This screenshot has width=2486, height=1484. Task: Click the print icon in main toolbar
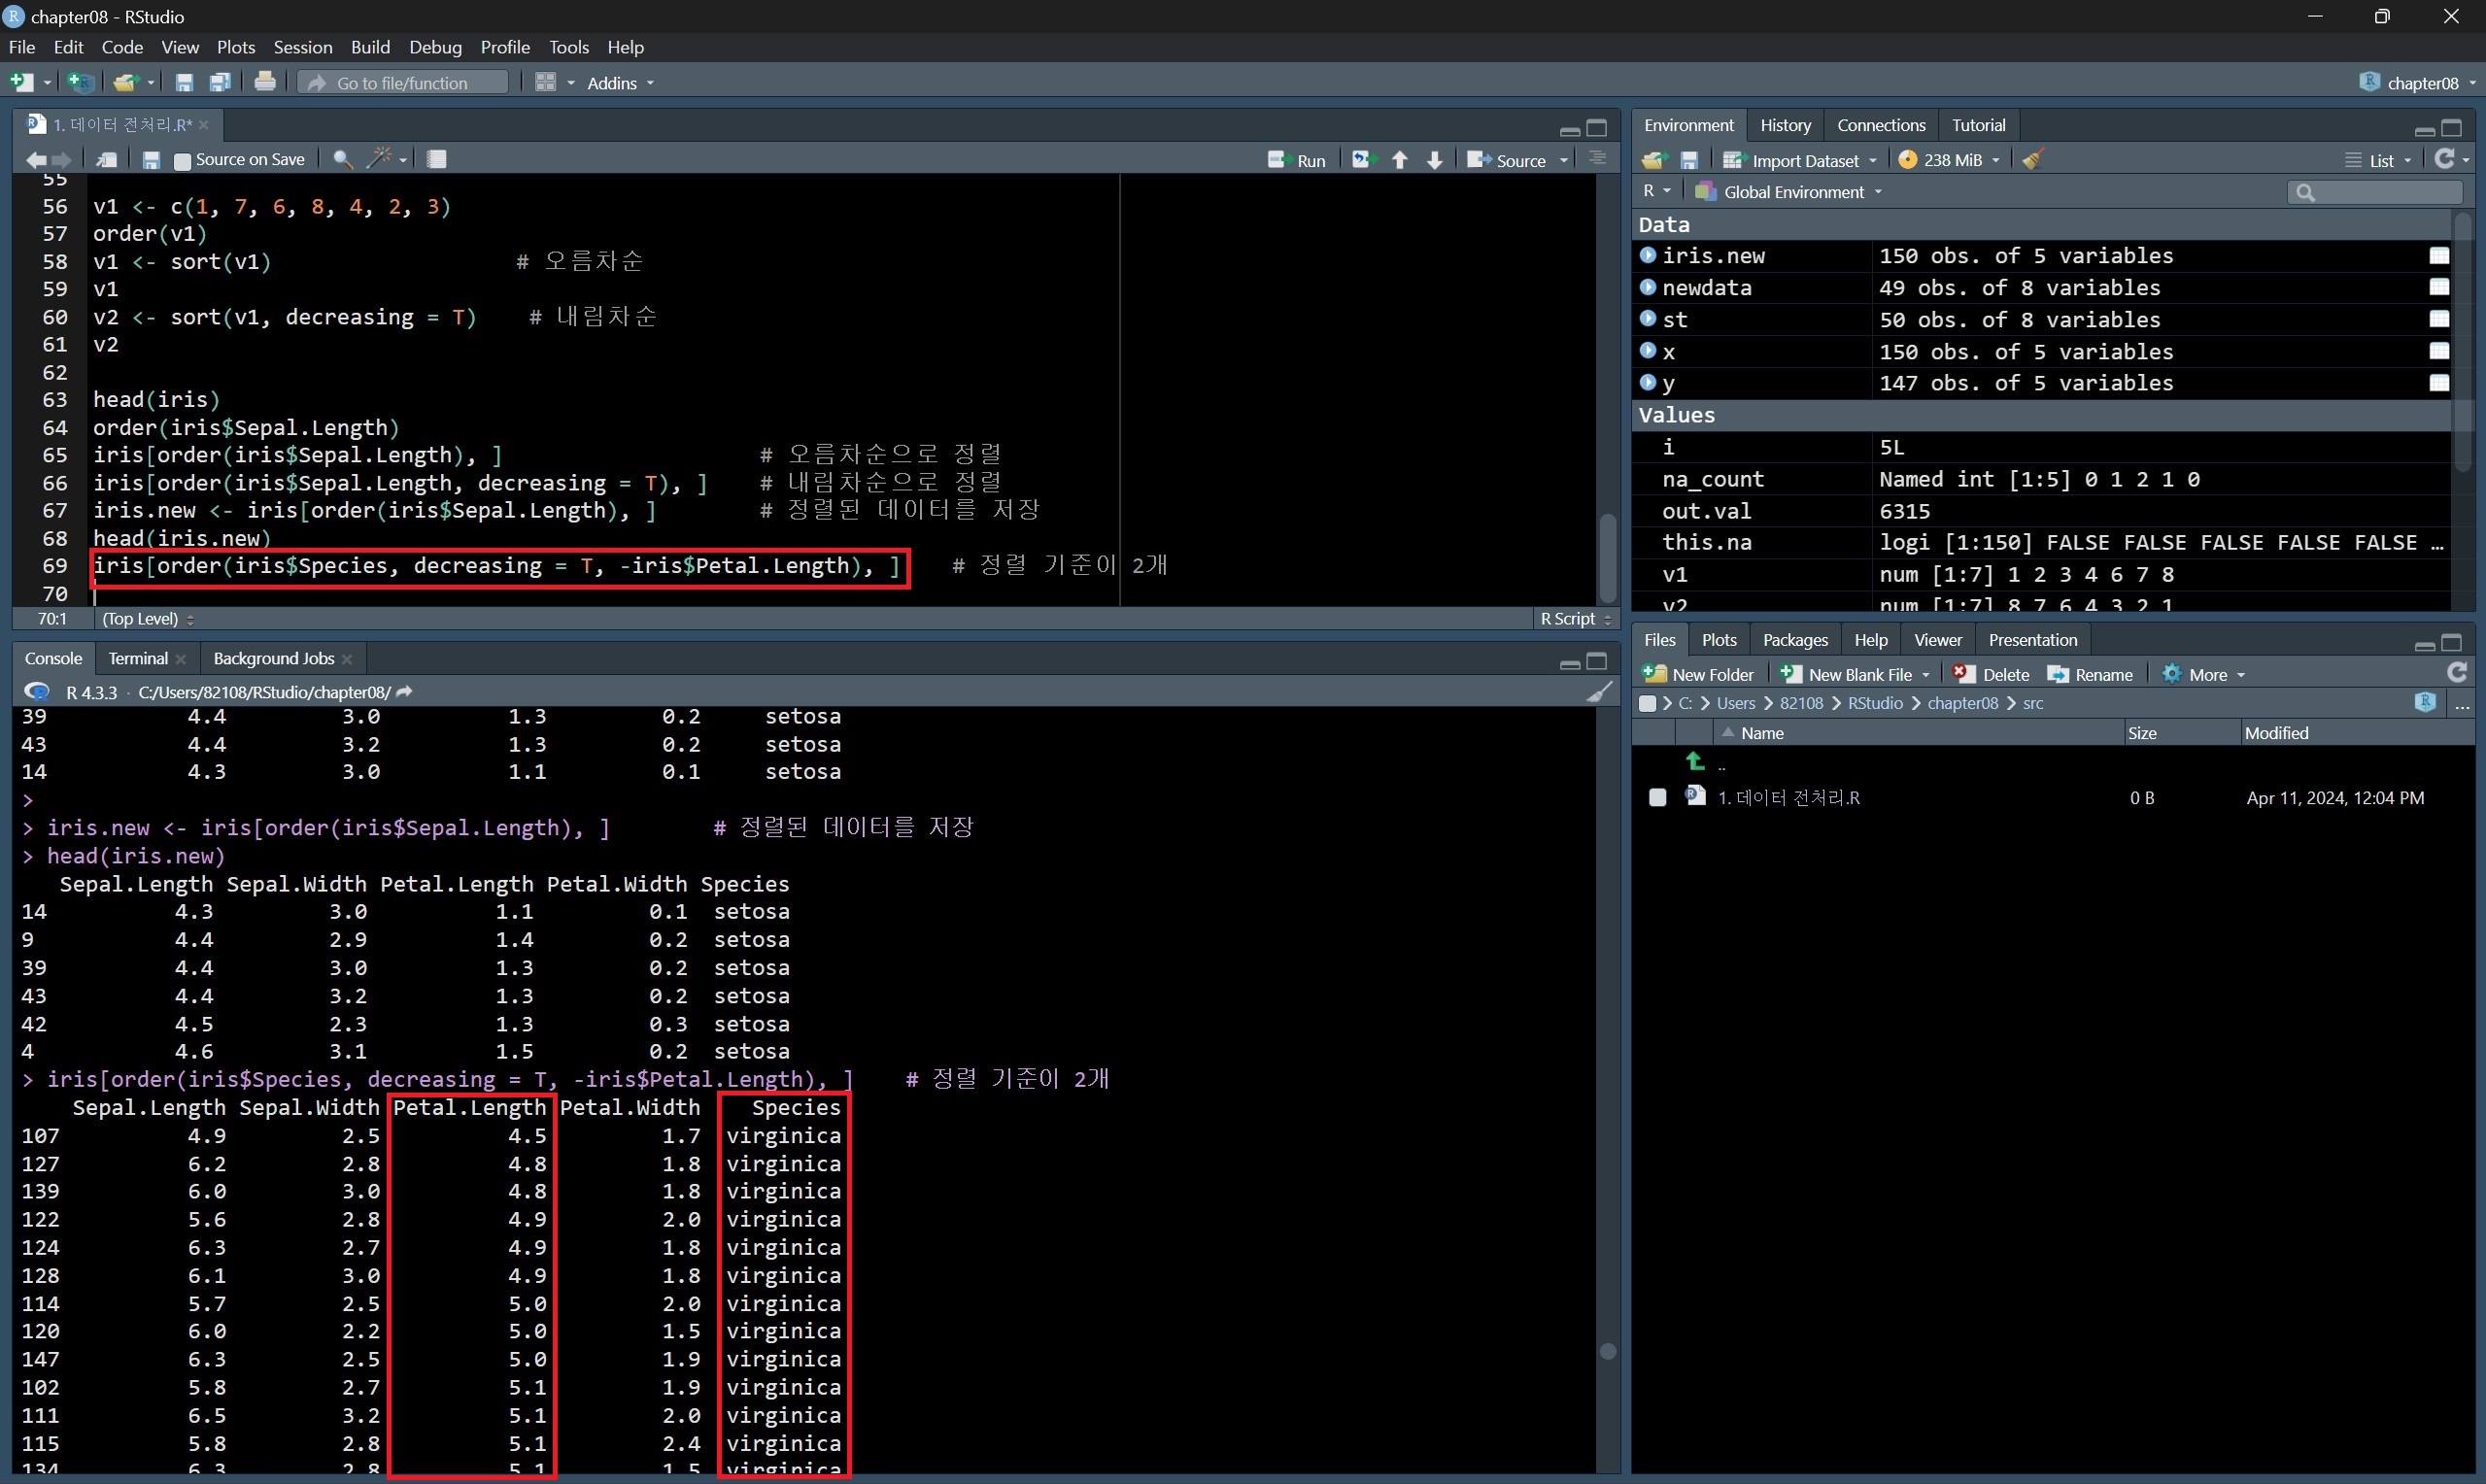265,82
